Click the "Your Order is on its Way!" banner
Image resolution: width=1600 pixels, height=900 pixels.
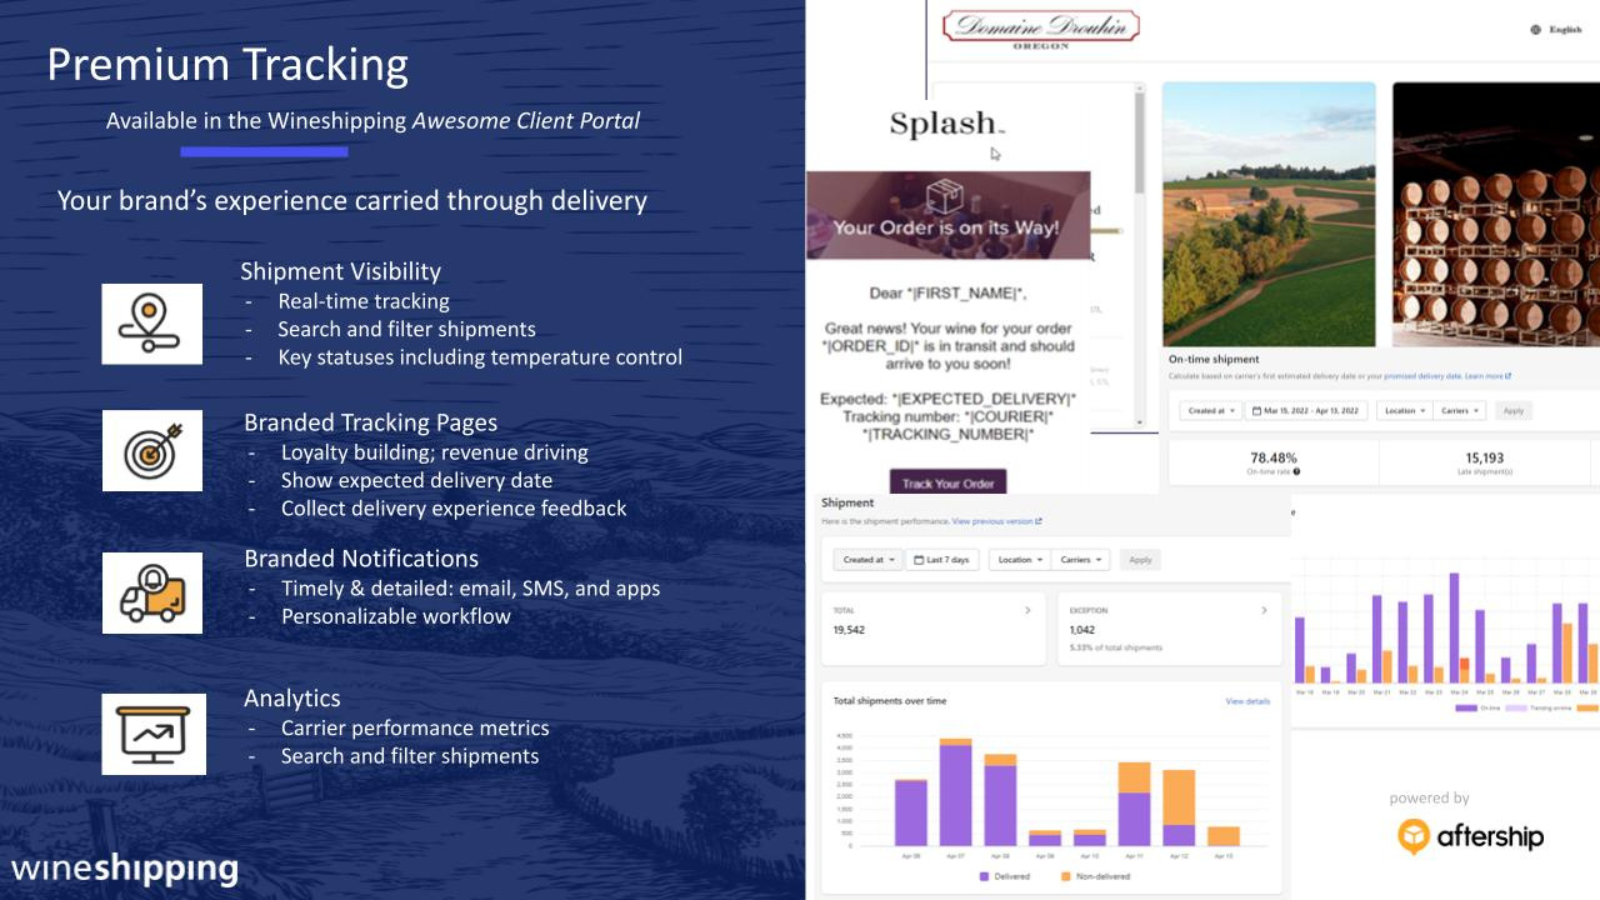click(x=948, y=216)
